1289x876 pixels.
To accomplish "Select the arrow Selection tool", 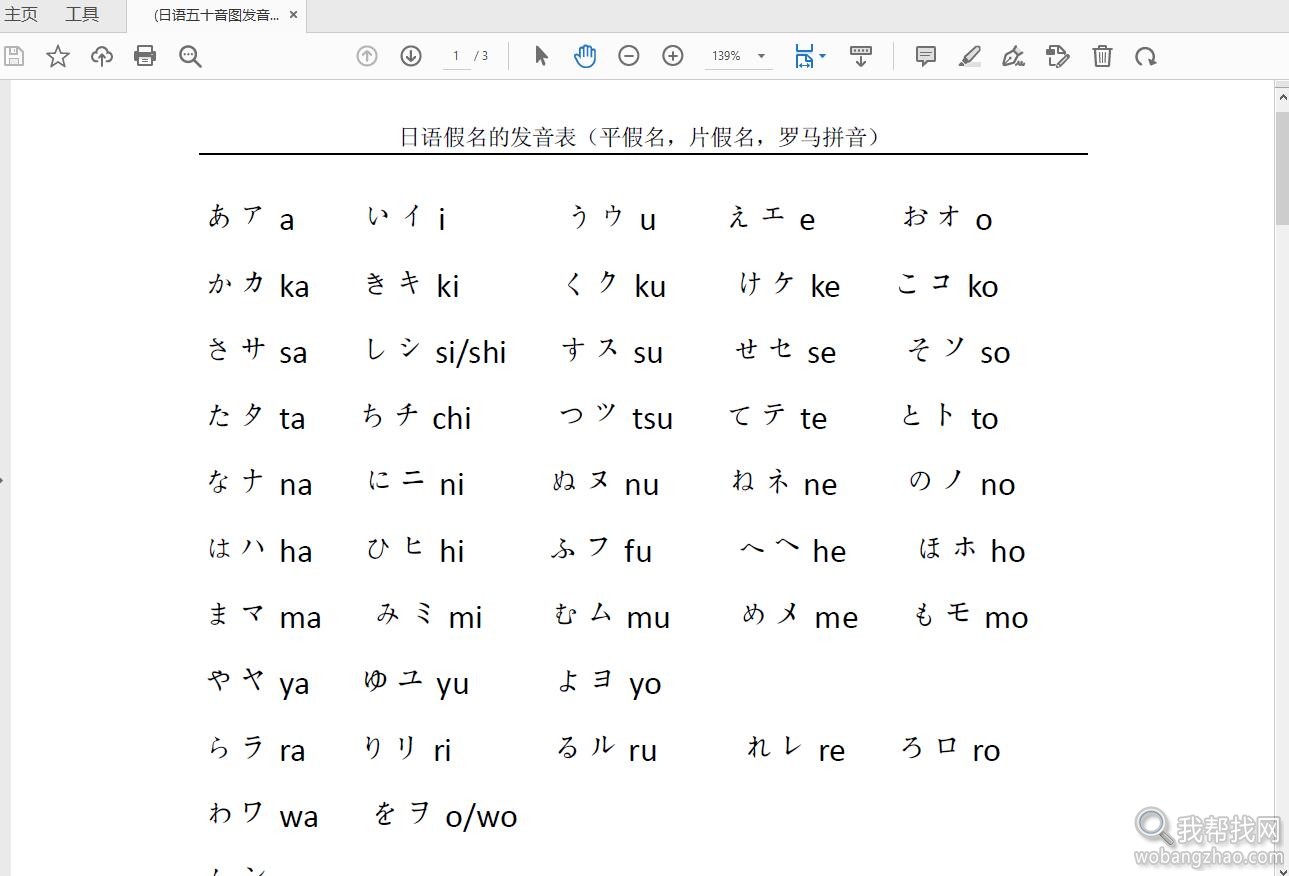I will click(541, 56).
